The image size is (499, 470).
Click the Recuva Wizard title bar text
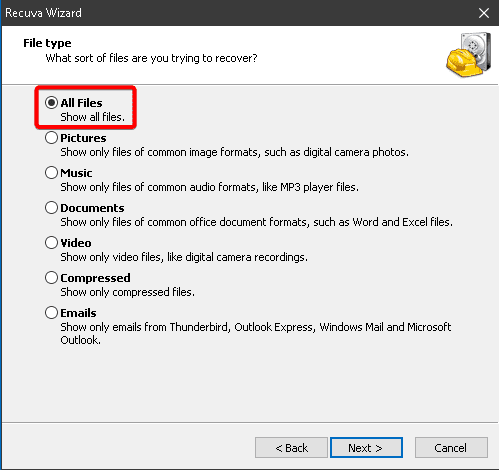pos(43,13)
